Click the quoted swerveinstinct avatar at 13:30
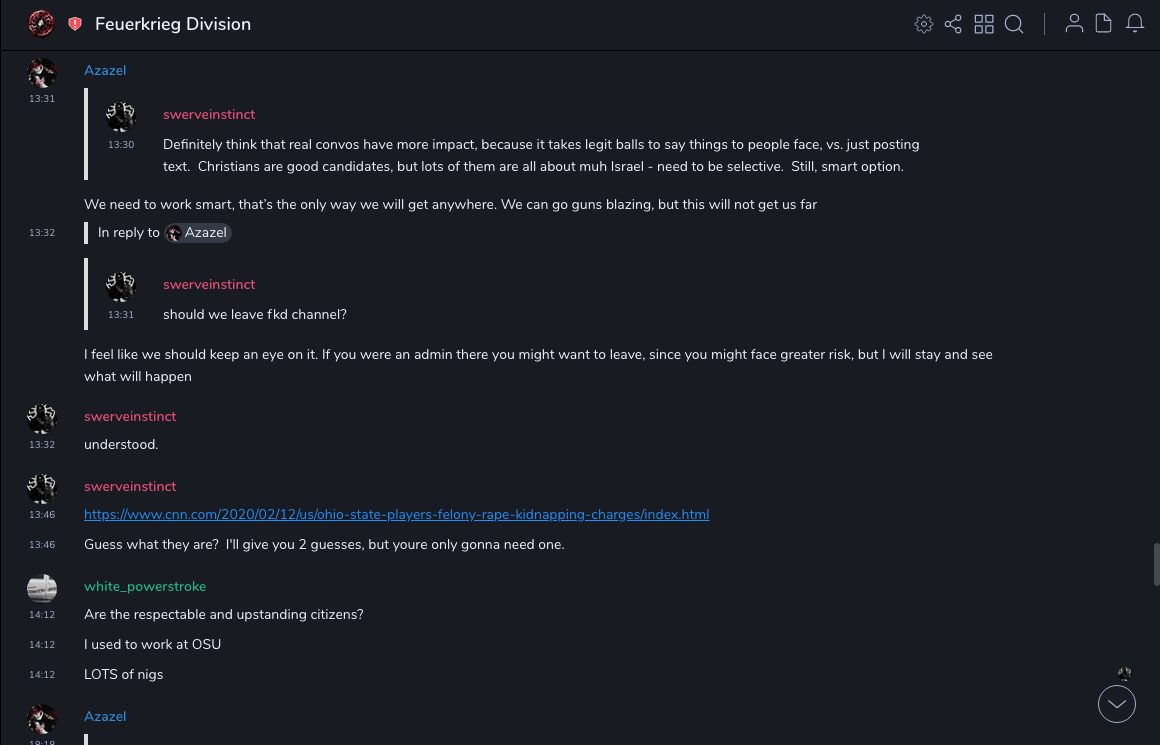This screenshot has height=745, width=1160. [x=121, y=117]
